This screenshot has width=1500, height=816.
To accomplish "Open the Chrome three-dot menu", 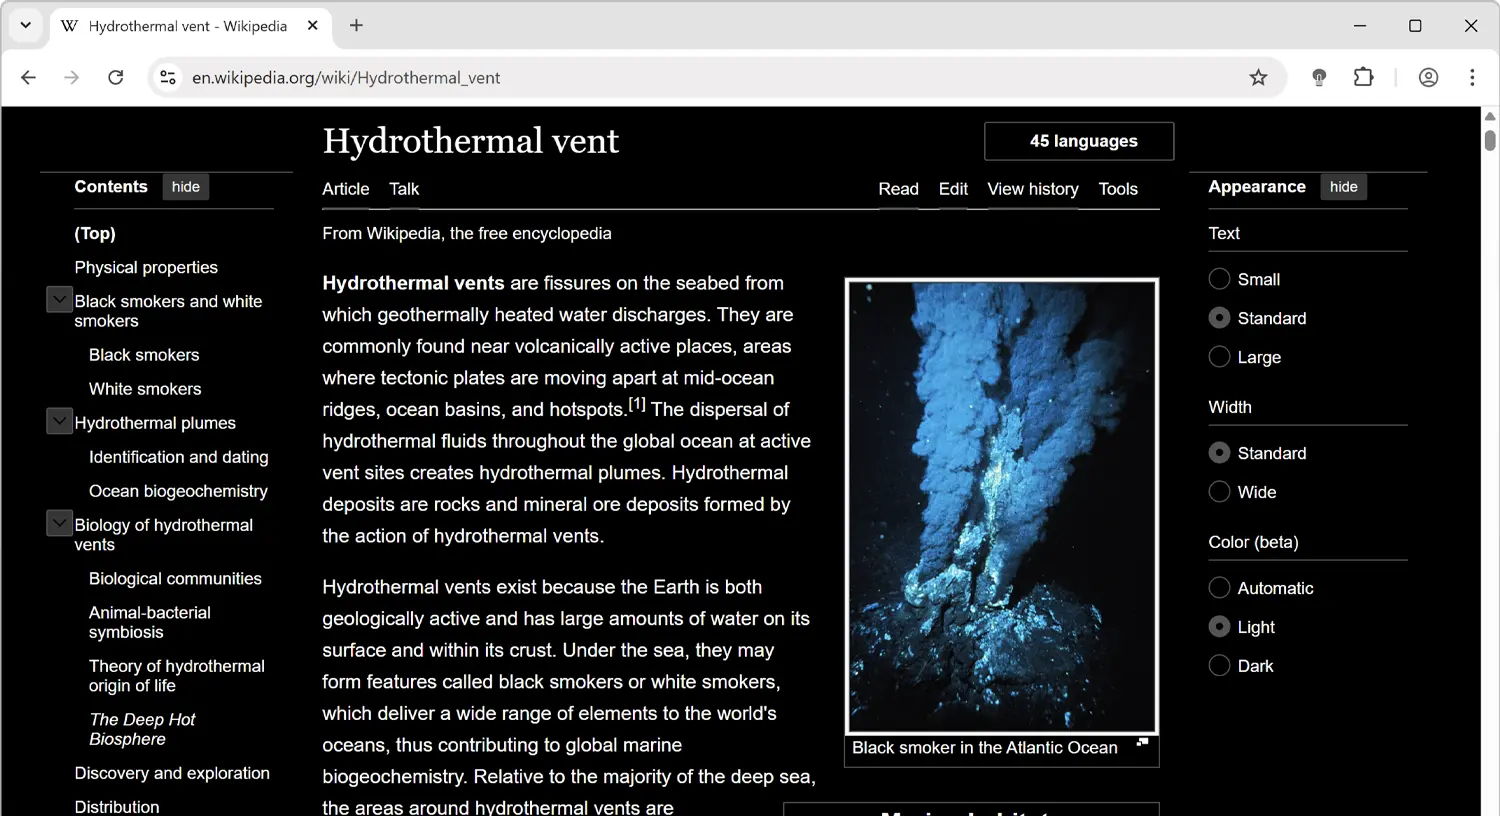I will coord(1472,77).
